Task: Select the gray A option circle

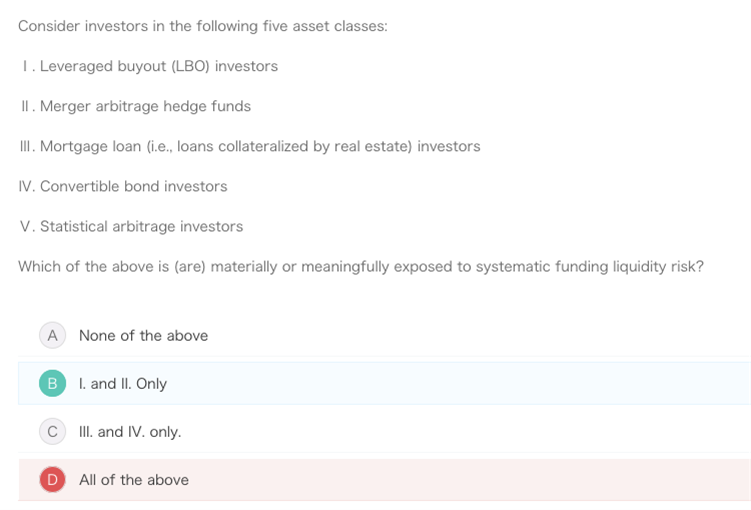Action: [x=52, y=335]
